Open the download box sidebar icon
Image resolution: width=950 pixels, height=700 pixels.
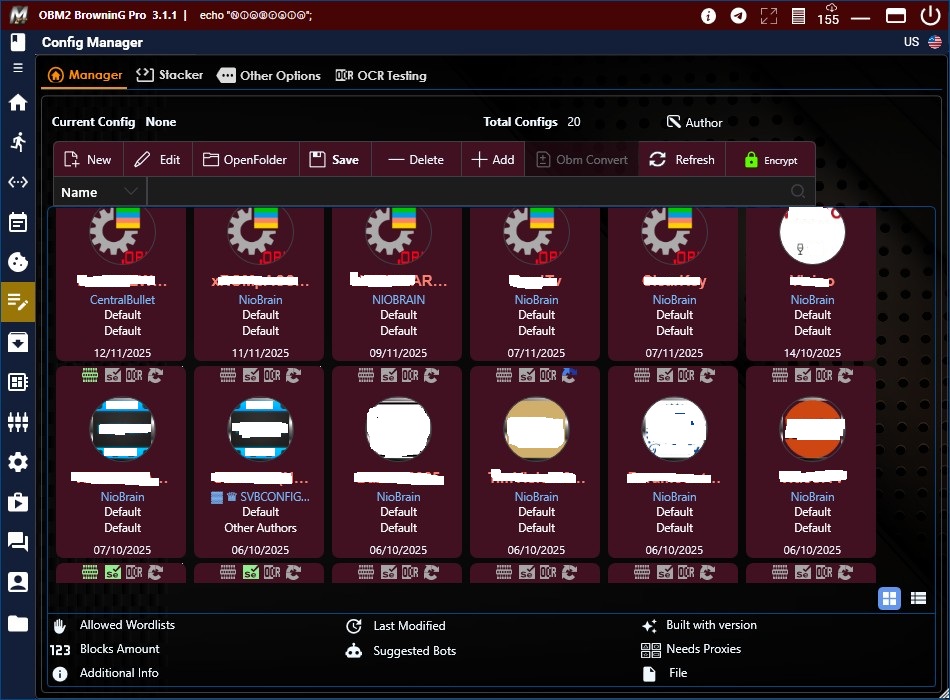click(x=18, y=342)
